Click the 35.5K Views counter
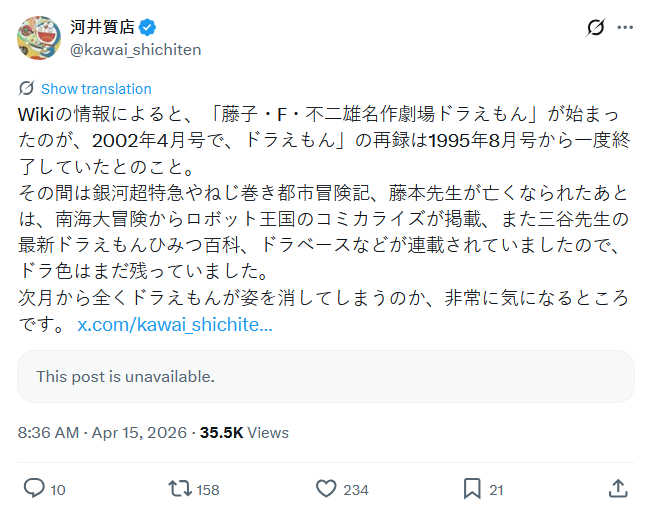653x512 pixels. tap(244, 433)
